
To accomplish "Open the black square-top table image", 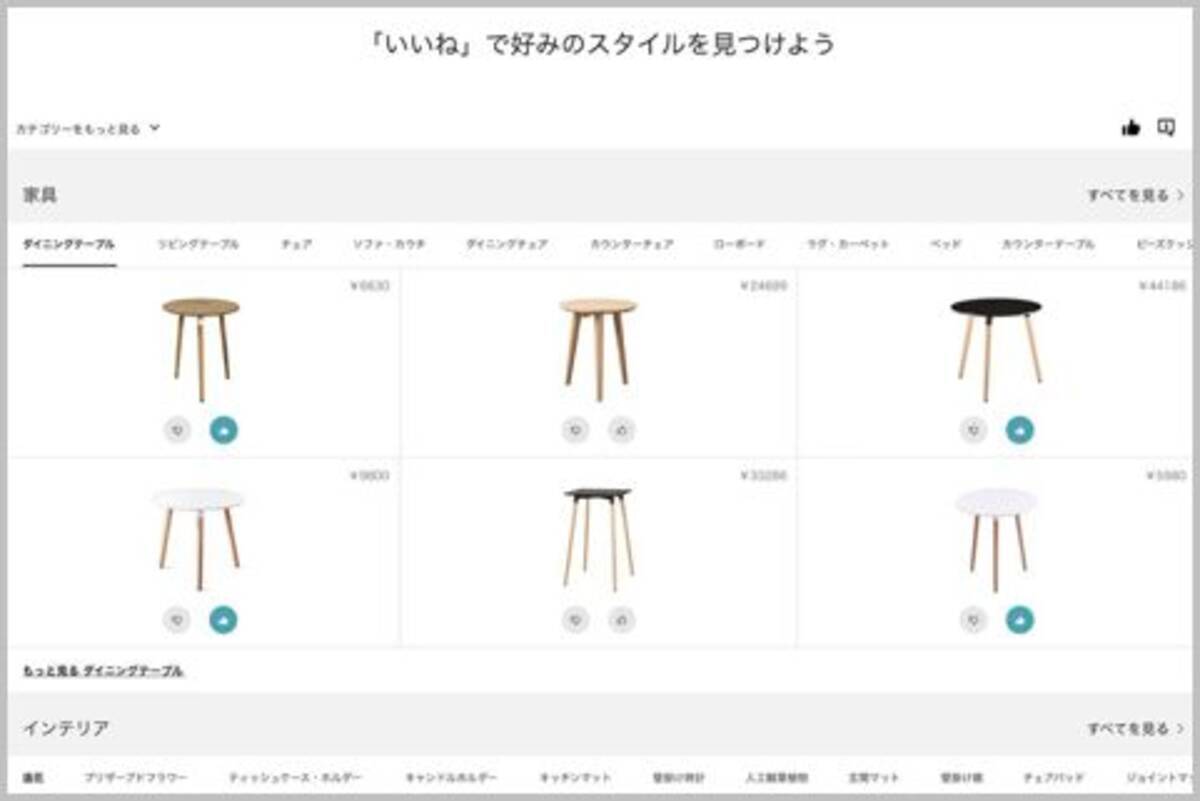I will [598, 538].
